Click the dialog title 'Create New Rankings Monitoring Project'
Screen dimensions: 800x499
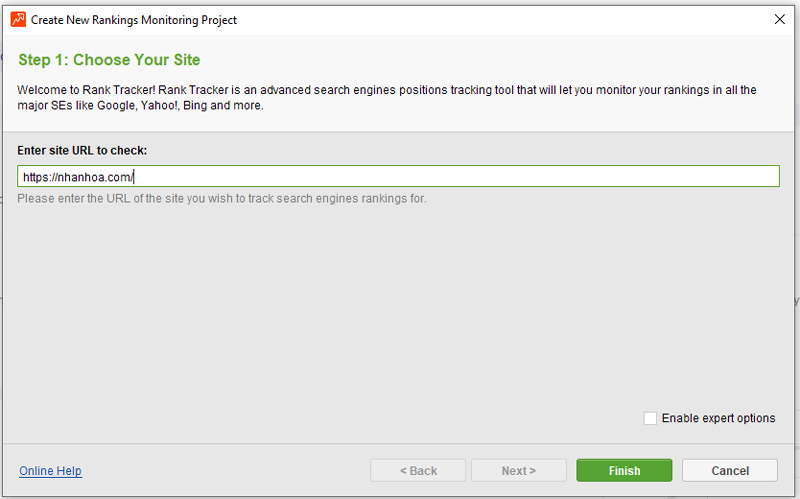[x=134, y=20]
